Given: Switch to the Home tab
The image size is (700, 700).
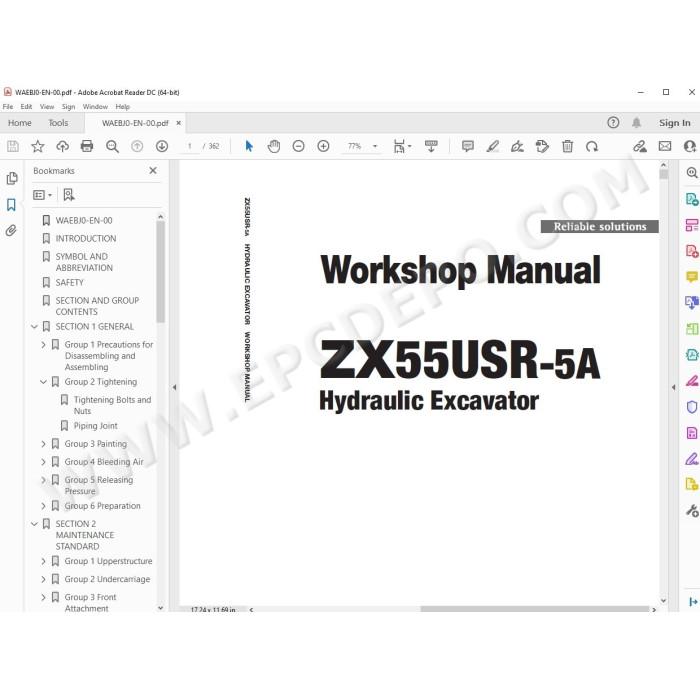Looking at the screenshot, I should pyautogui.click(x=20, y=123).
